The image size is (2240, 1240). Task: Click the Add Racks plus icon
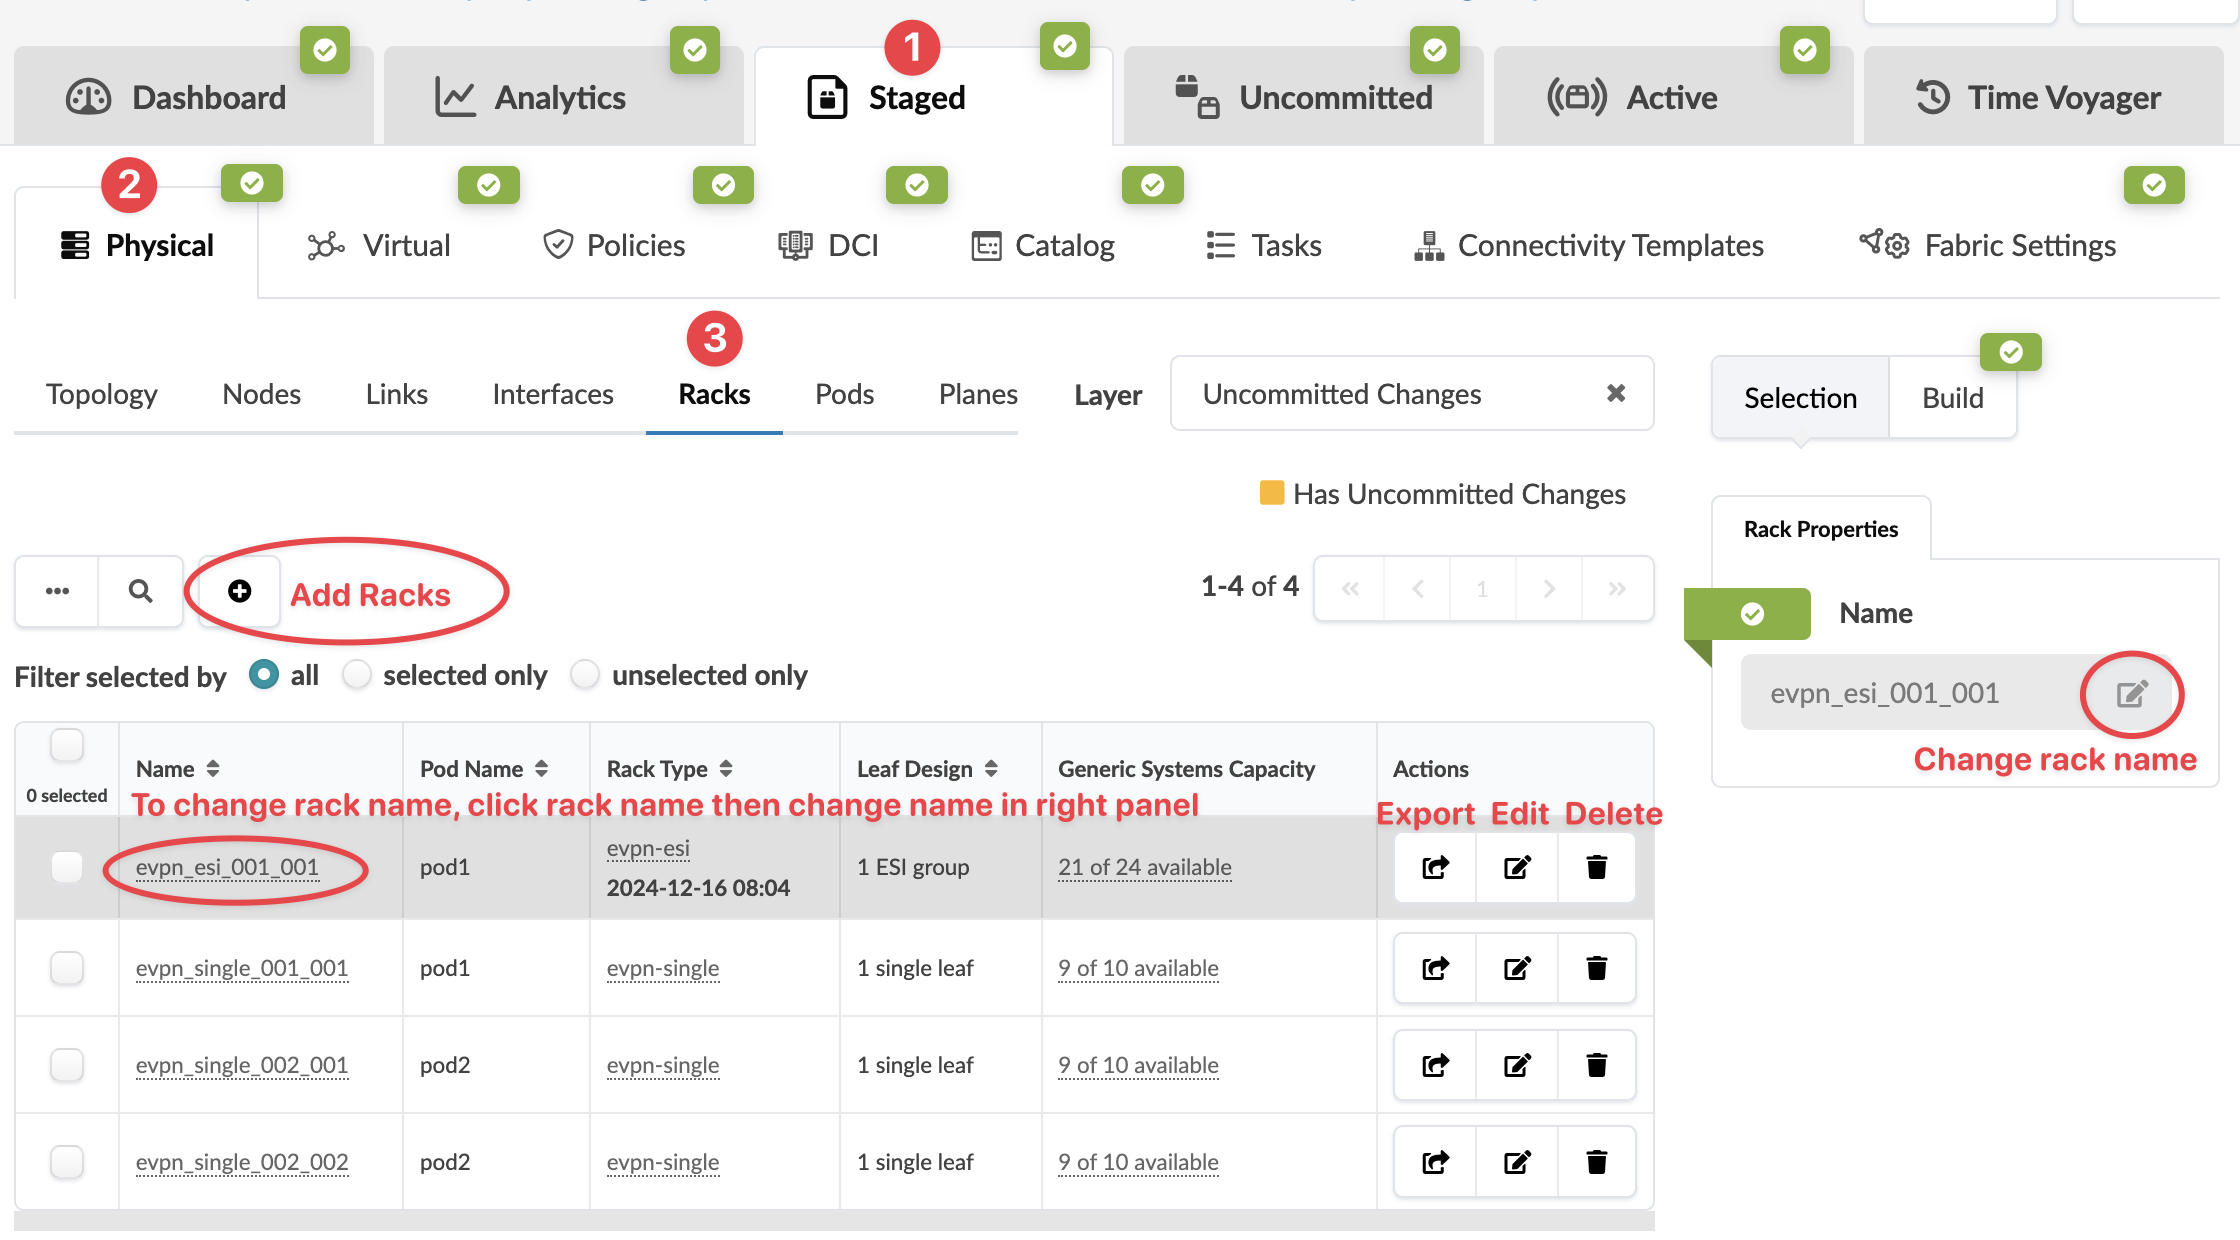[x=239, y=591]
